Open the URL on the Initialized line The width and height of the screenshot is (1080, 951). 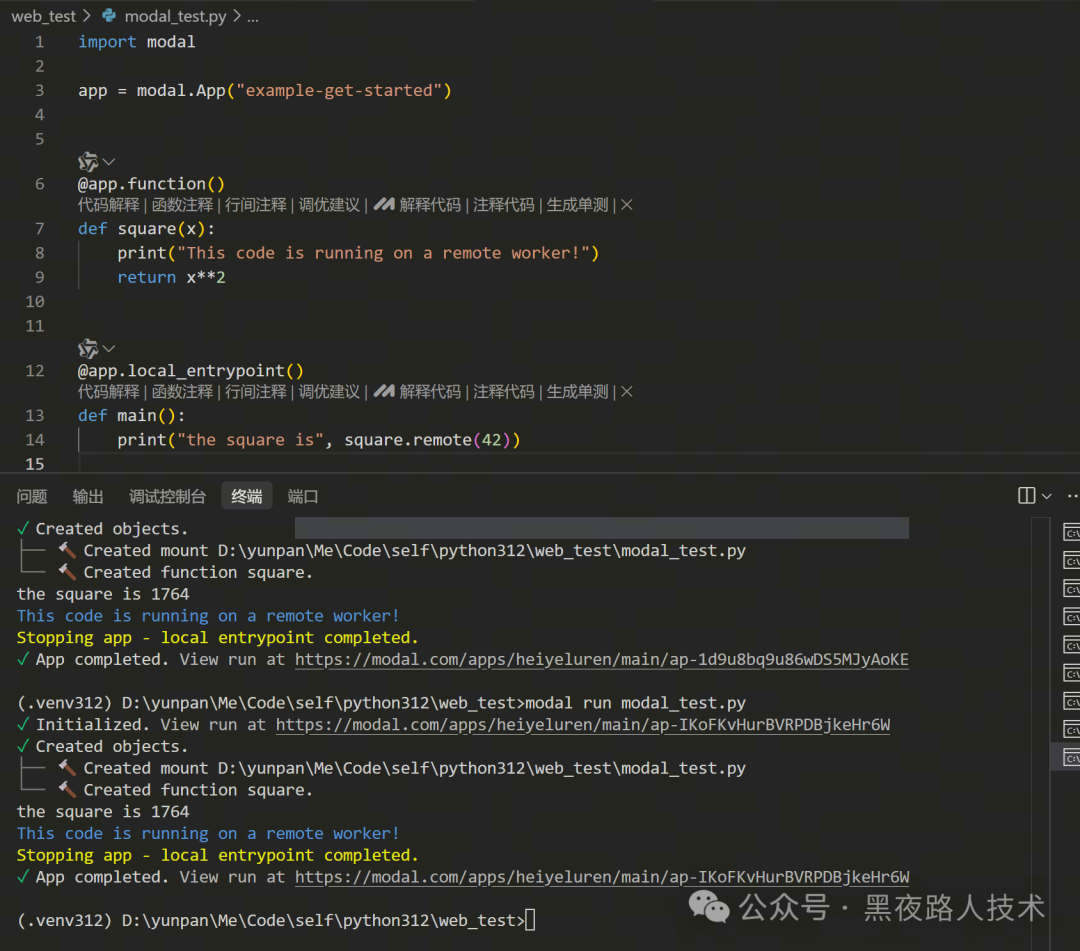[583, 725]
